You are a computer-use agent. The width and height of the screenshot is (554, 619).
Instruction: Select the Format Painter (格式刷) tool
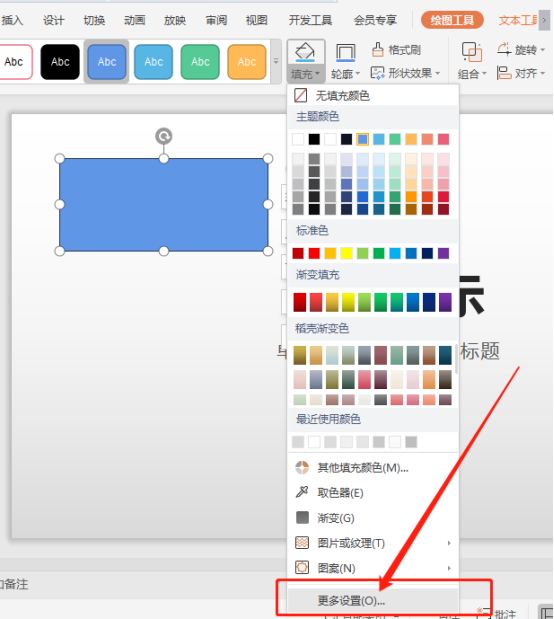396,50
